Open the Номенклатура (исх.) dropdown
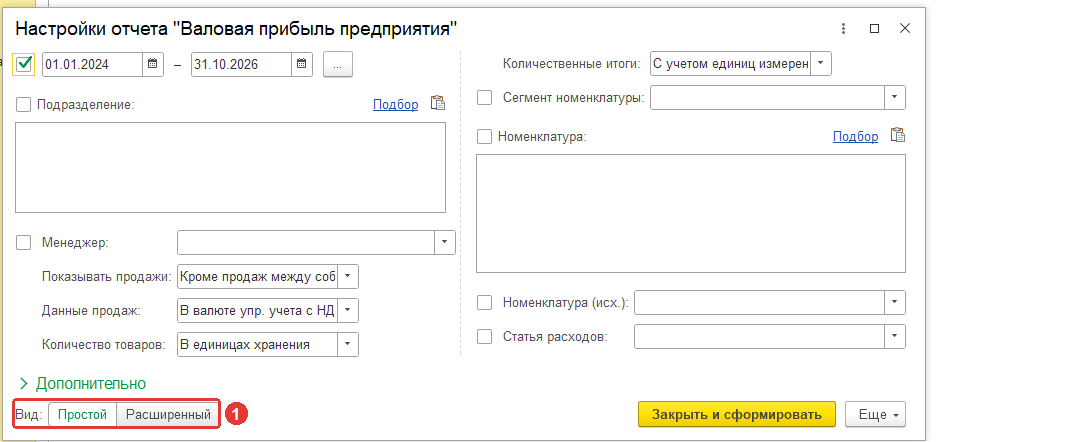This screenshot has height=442, width=1090. point(895,302)
